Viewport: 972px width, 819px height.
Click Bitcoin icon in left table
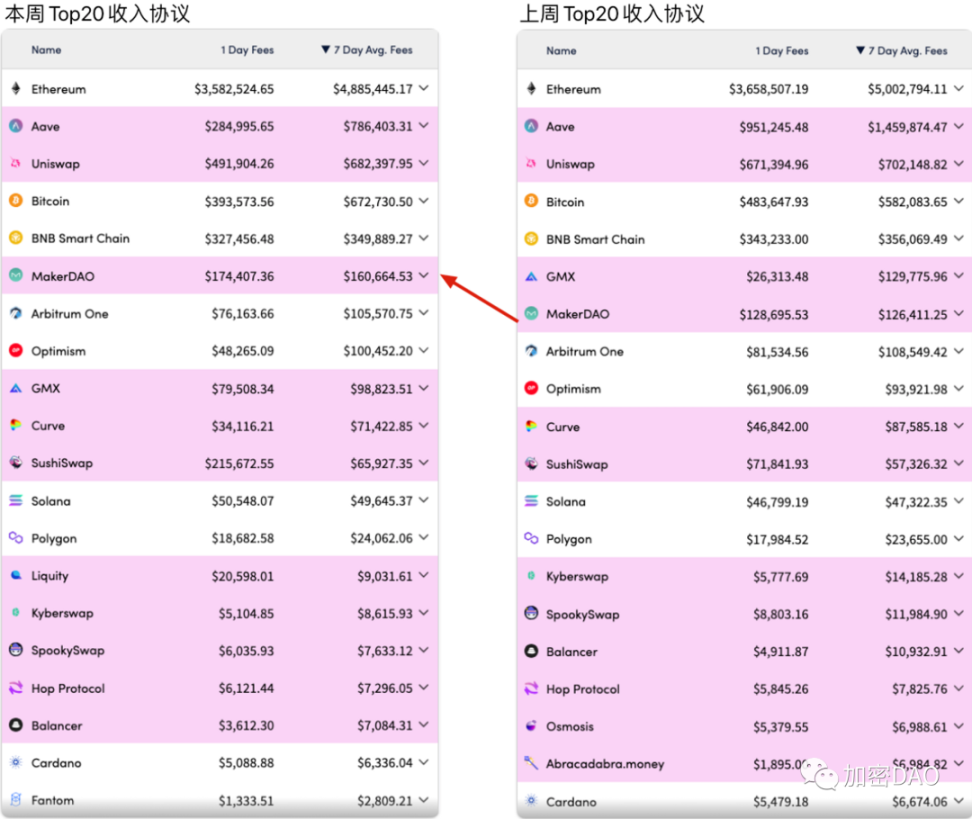16,201
